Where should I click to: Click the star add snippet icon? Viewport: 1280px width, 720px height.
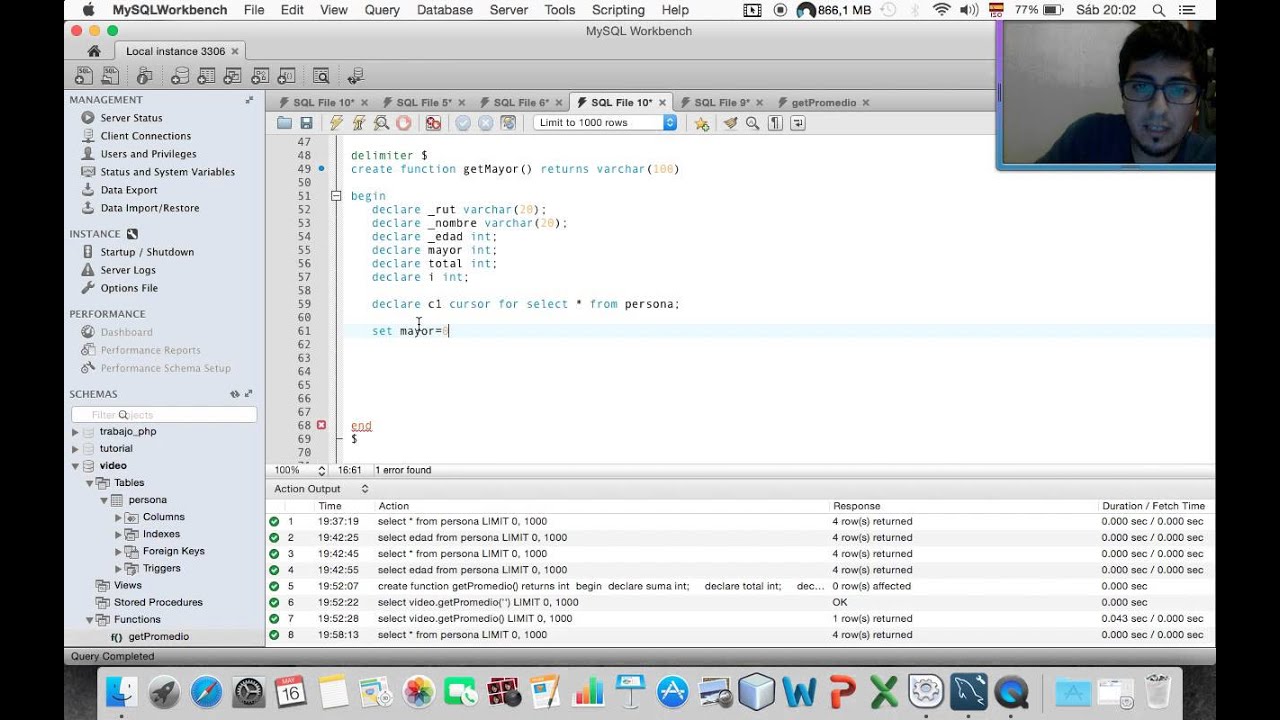(x=702, y=123)
